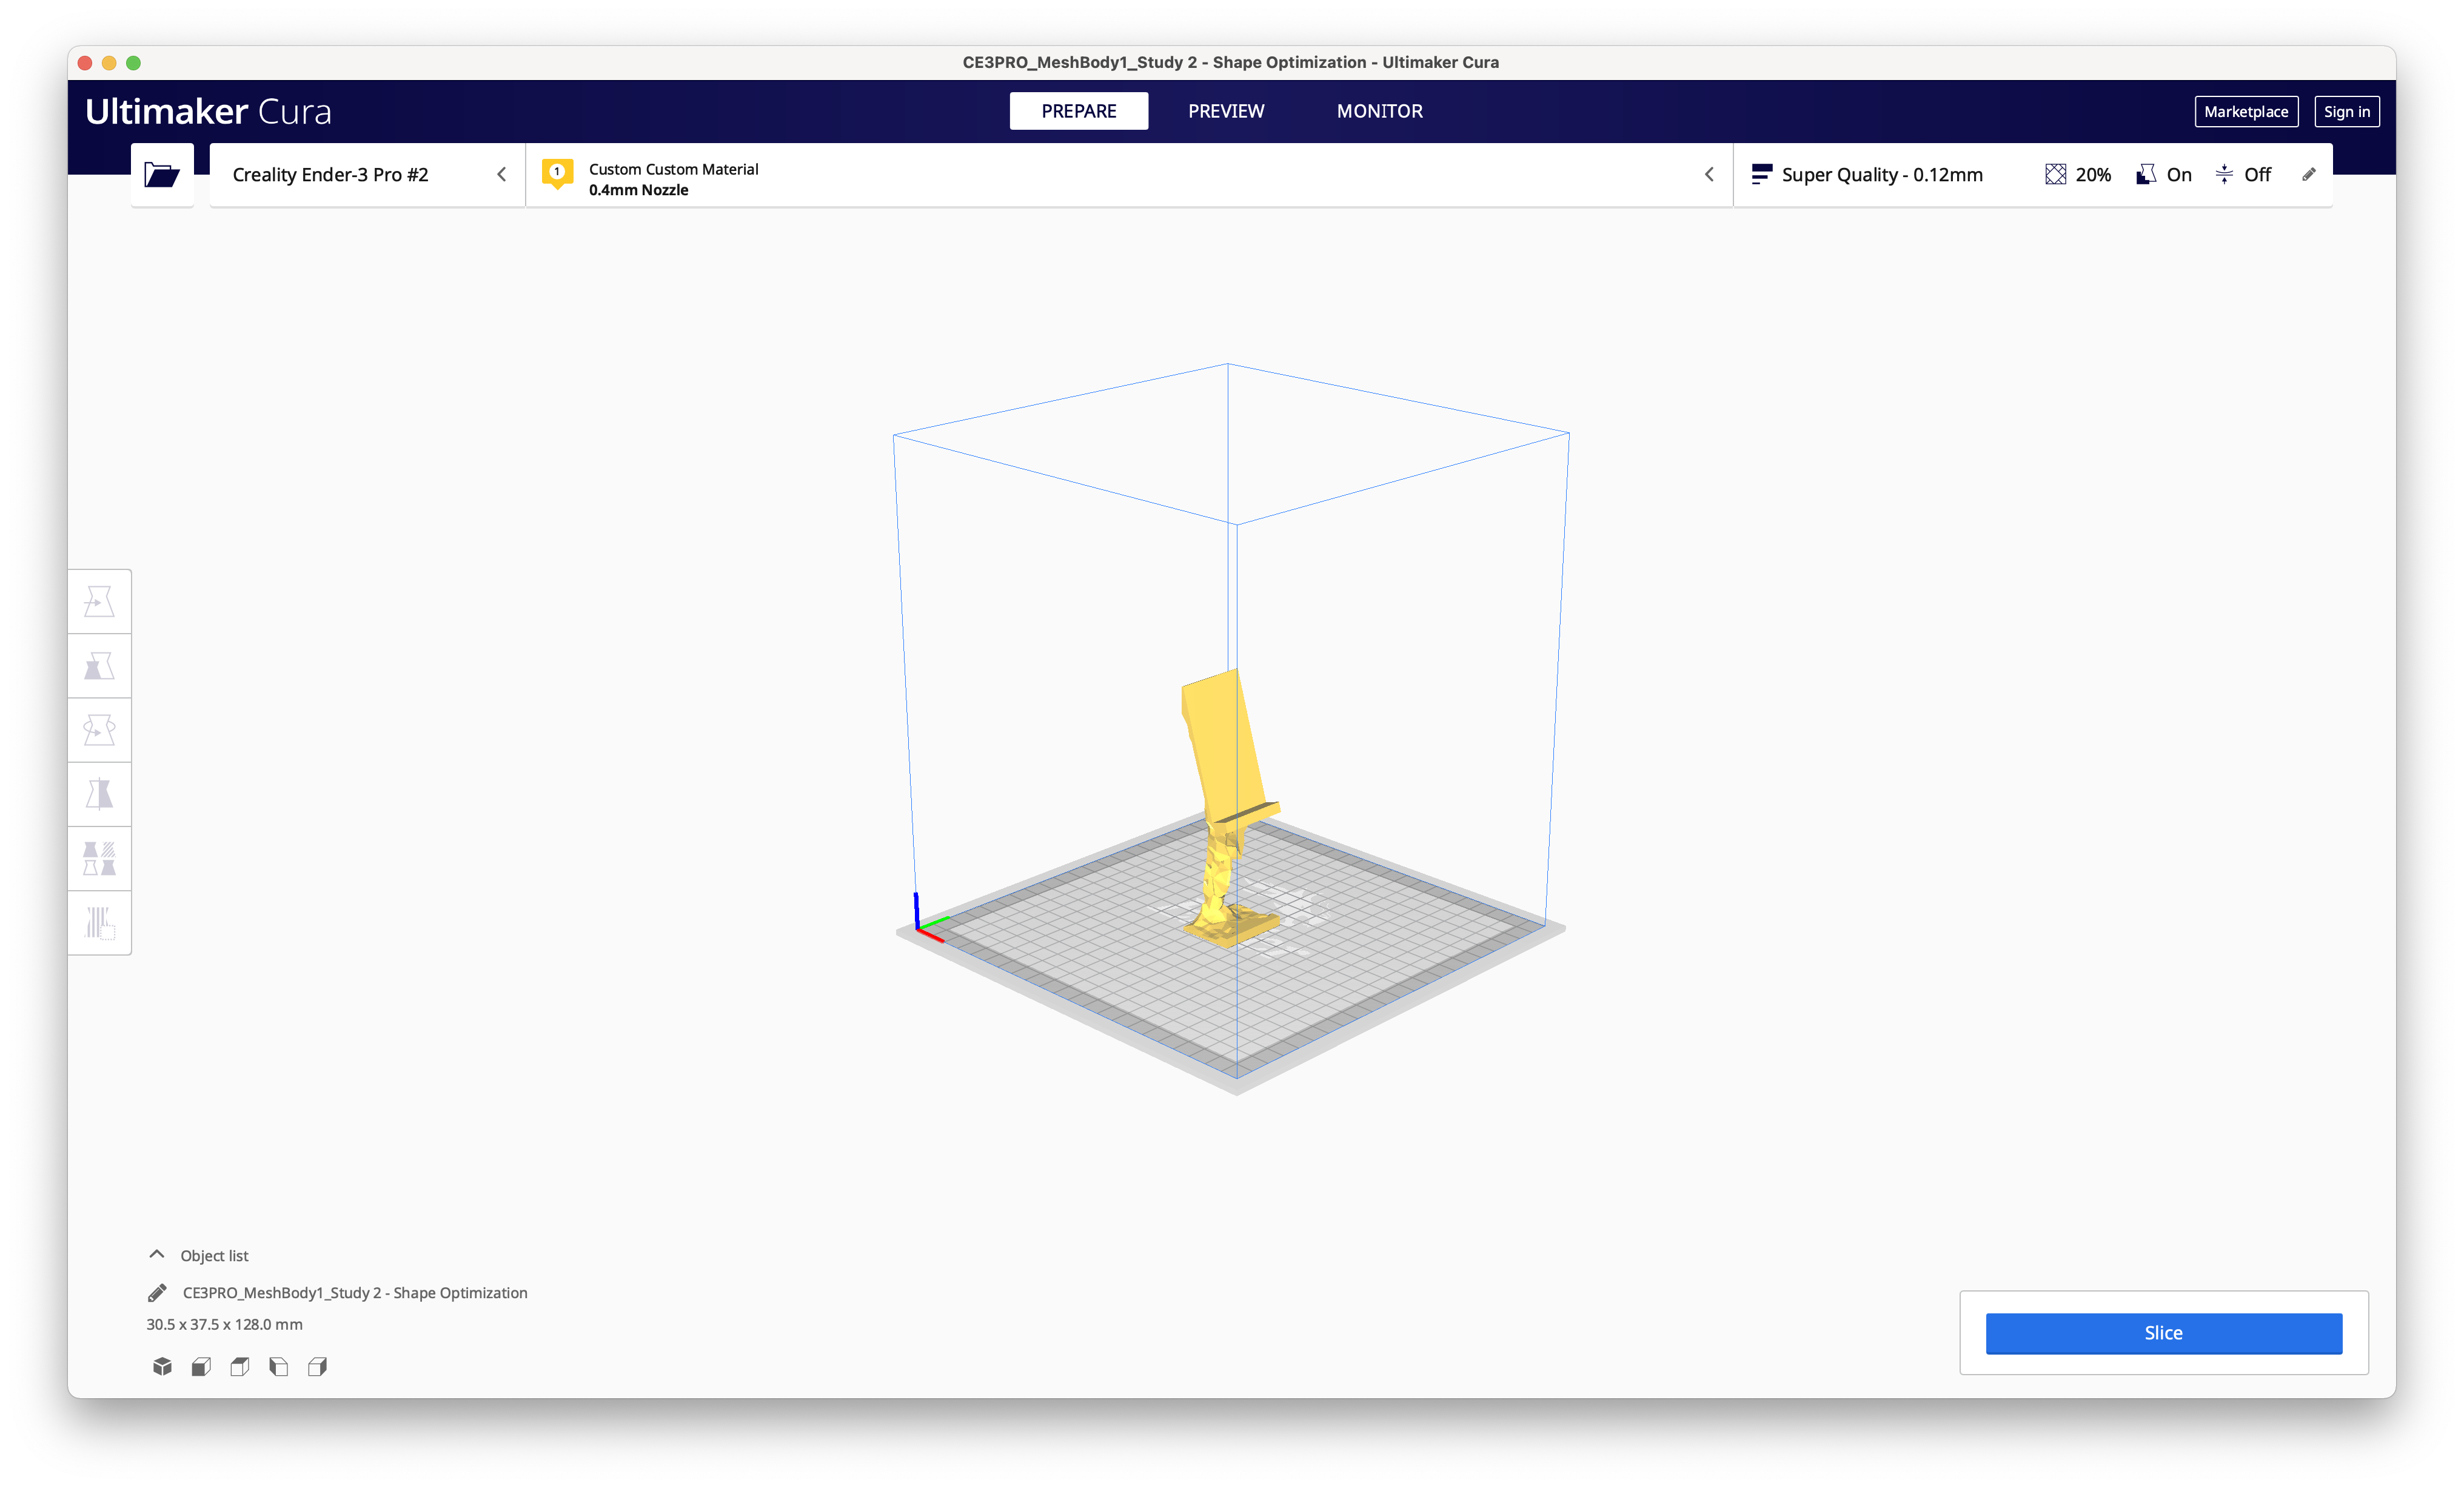This screenshot has height=1488, width=2464.
Task: Select the Rotate tool
Action: 99,730
